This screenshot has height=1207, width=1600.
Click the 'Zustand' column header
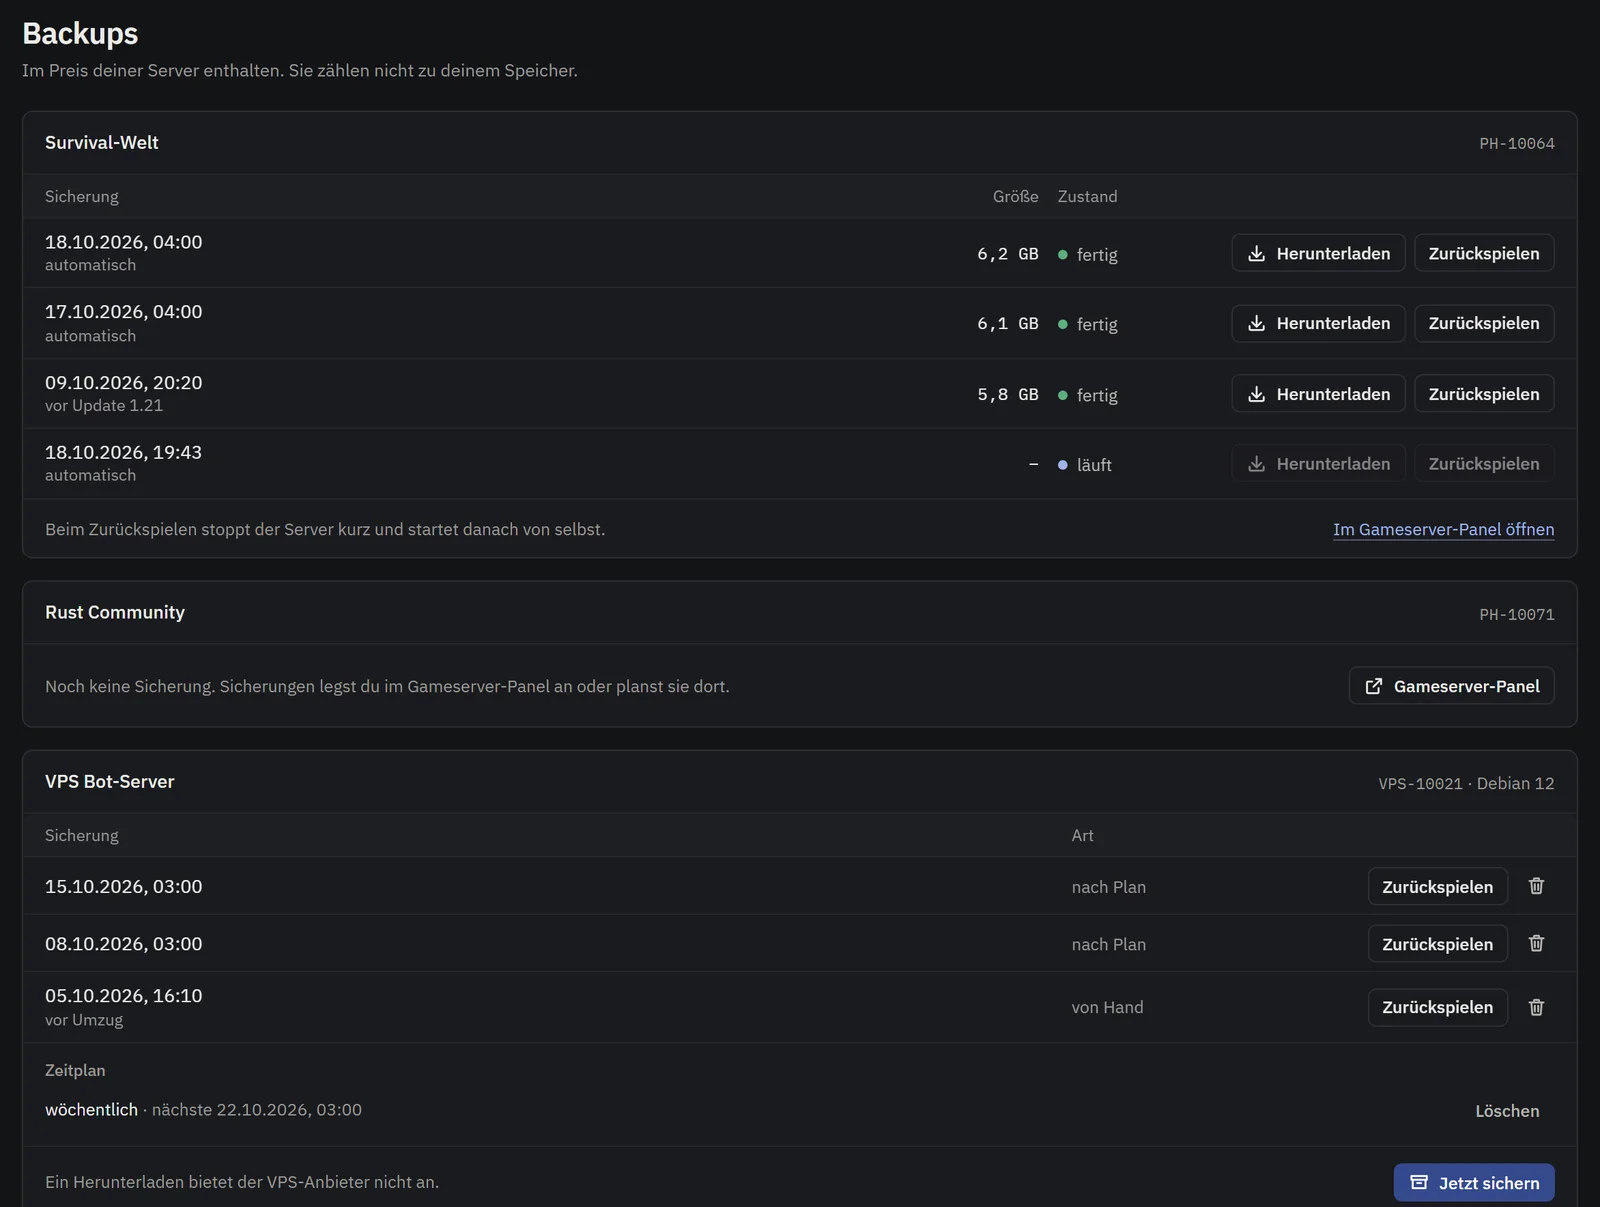click(x=1087, y=196)
